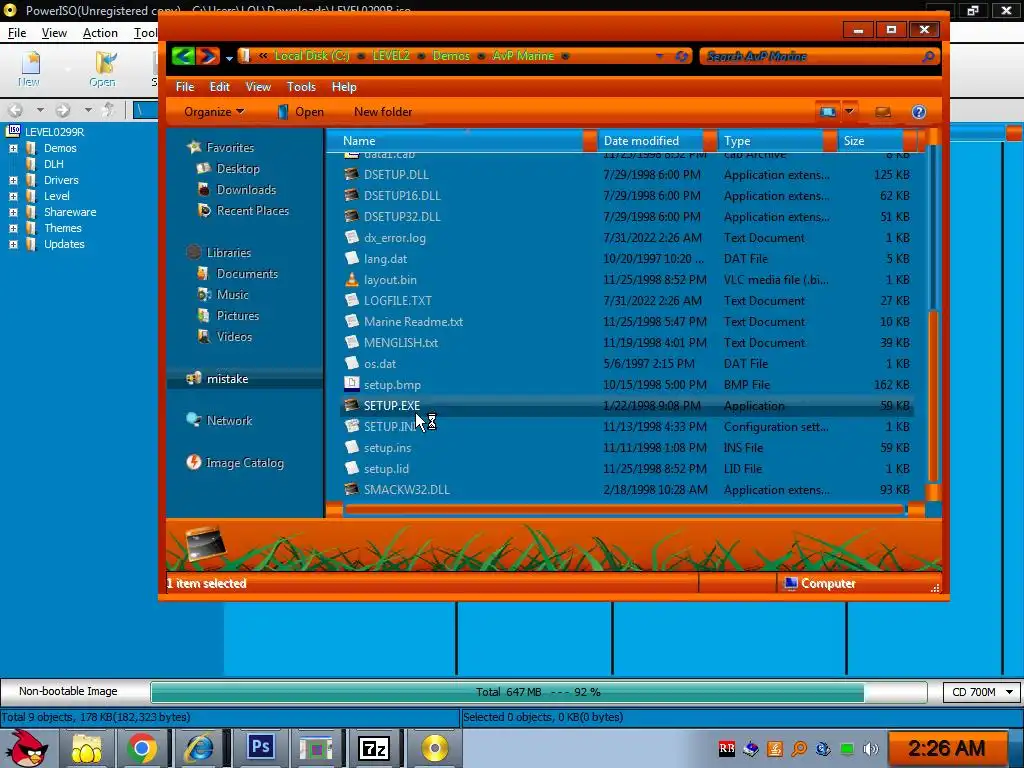This screenshot has width=1024, height=768.
Task: Expand the Themes folder in PowerISO tree
Action: pyautogui.click(x=13, y=228)
